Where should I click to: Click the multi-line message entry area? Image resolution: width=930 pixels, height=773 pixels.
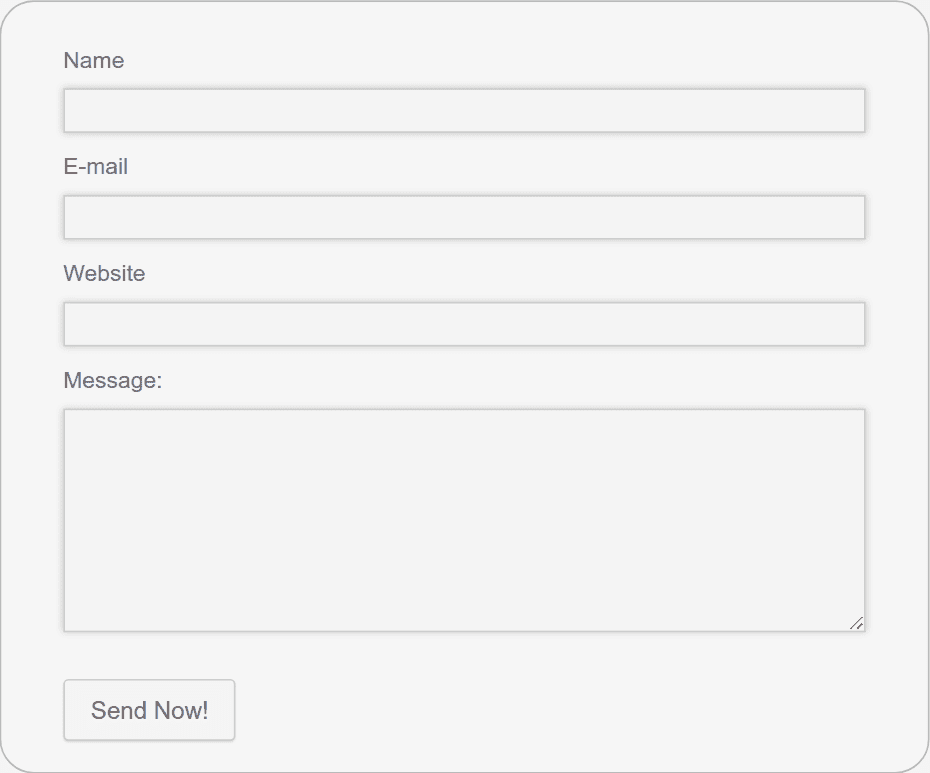[x=464, y=520]
